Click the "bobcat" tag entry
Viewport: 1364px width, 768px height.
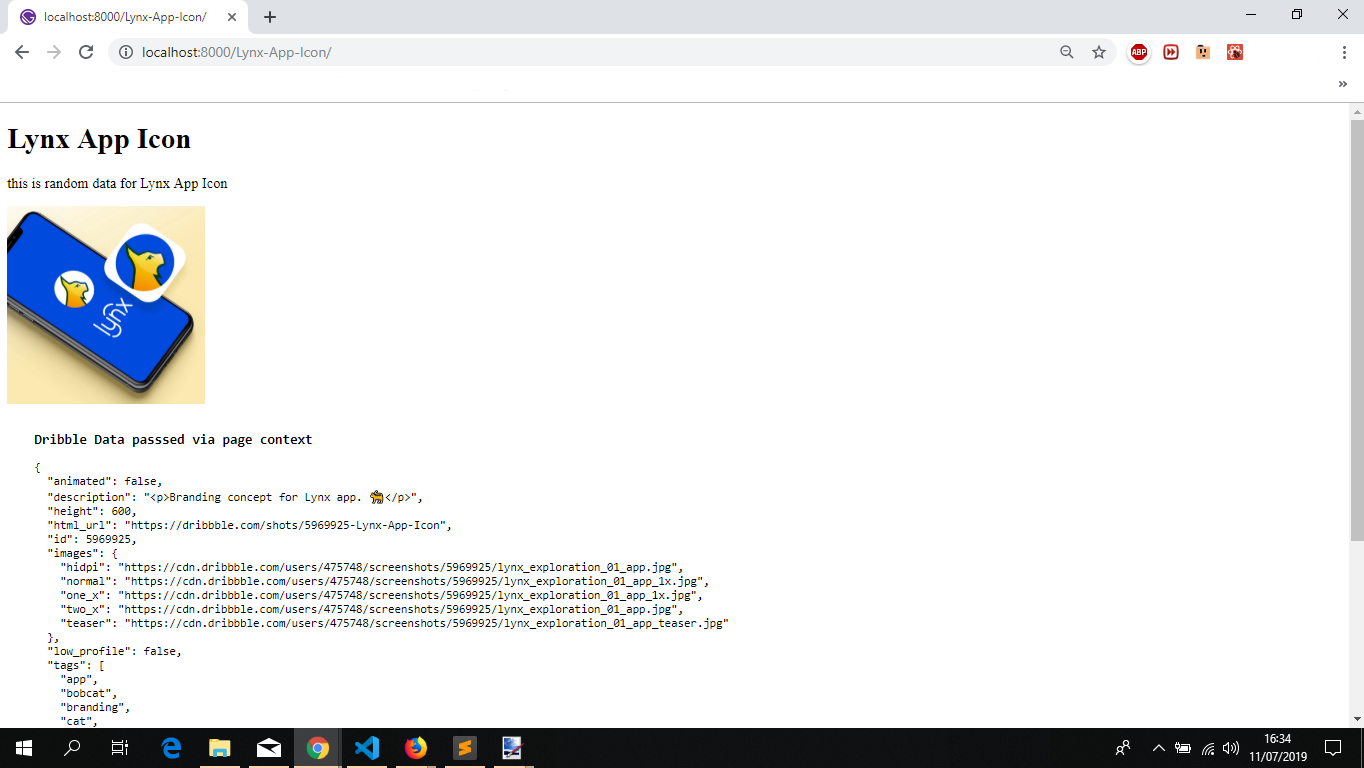click(89, 693)
